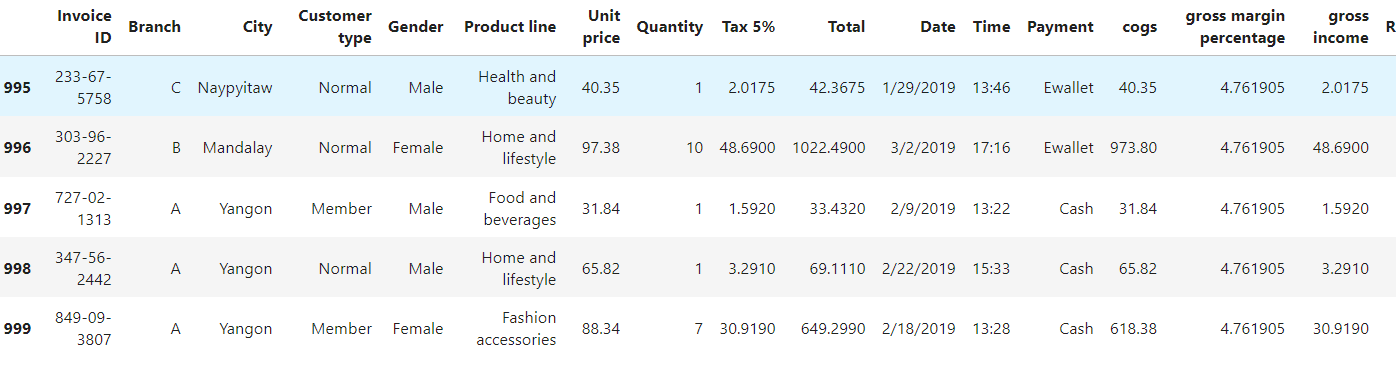The height and width of the screenshot is (365, 1396).
Task: Click the Mandalay city cell
Action: [x=237, y=147]
